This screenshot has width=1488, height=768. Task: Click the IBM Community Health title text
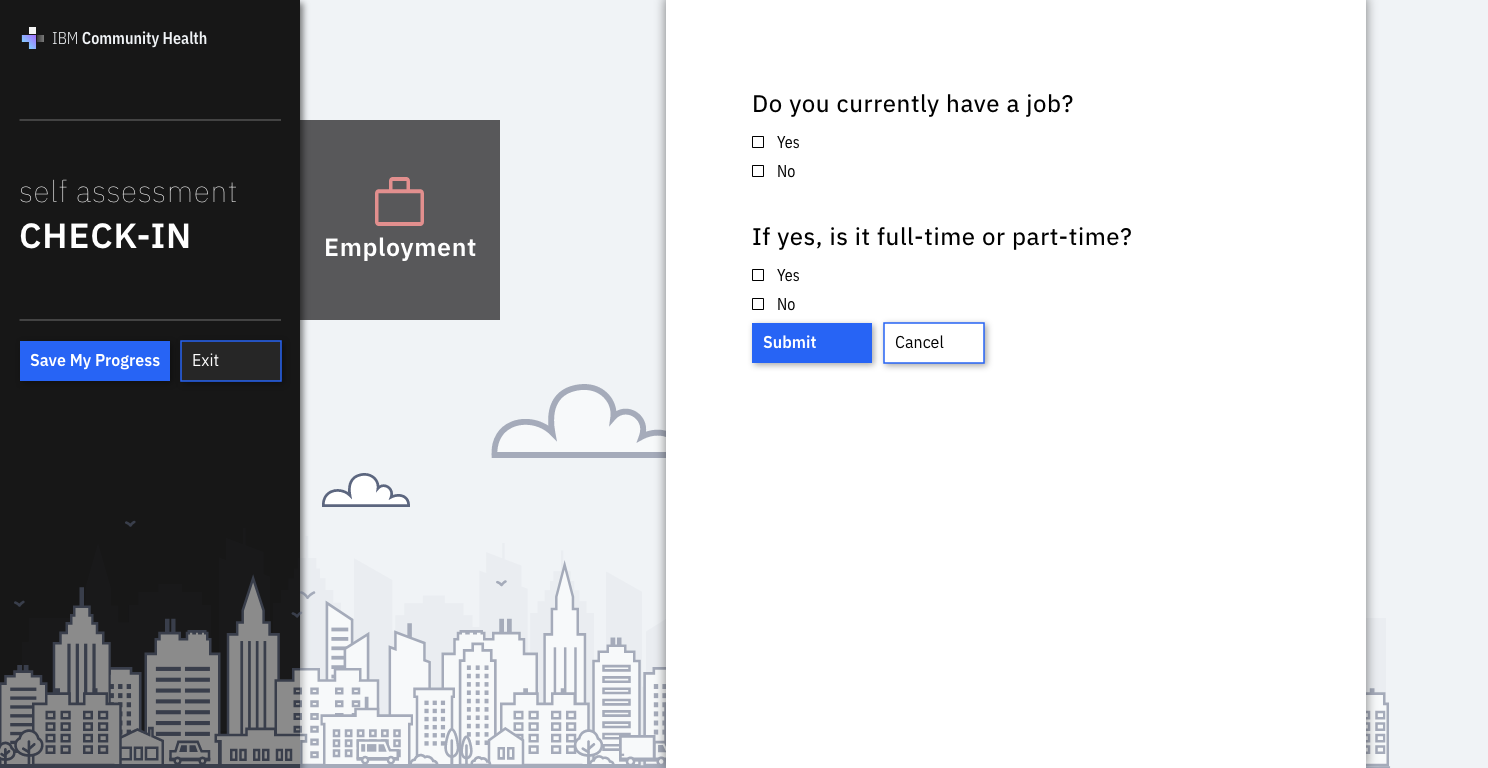pyautogui.click(x=129, y=39)
